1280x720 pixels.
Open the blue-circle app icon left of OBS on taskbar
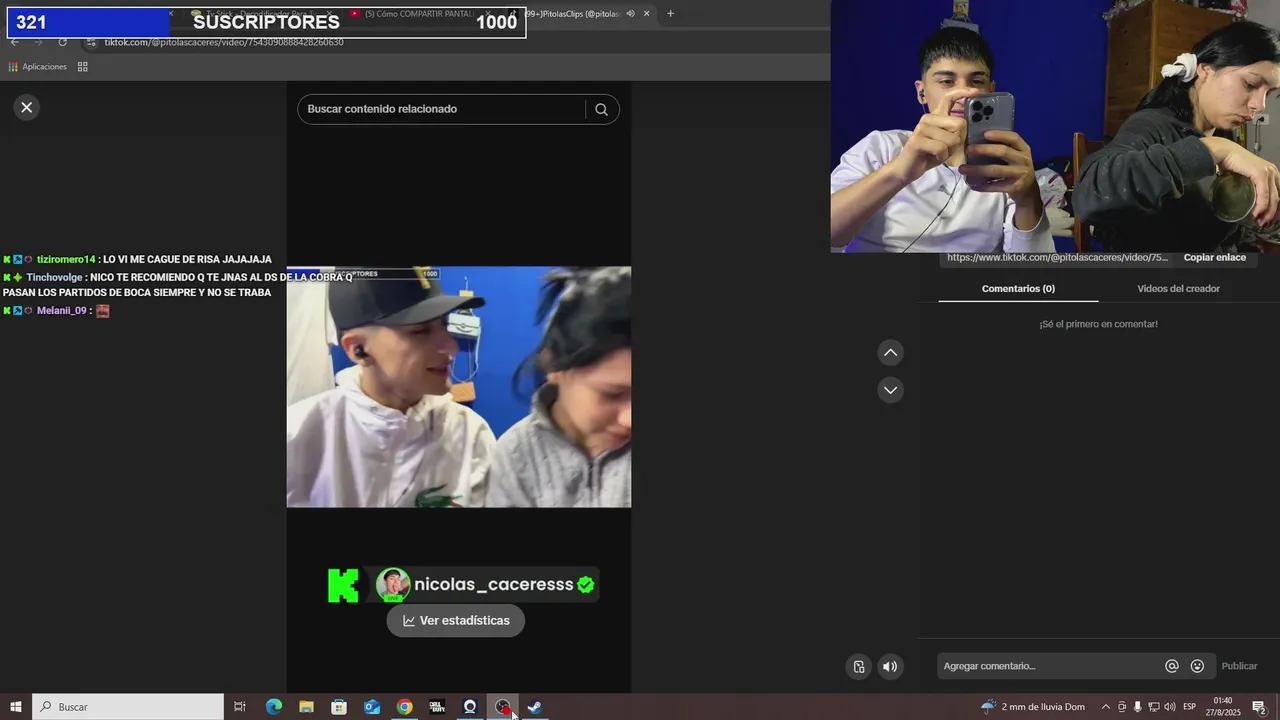click(x=470, y=707)
